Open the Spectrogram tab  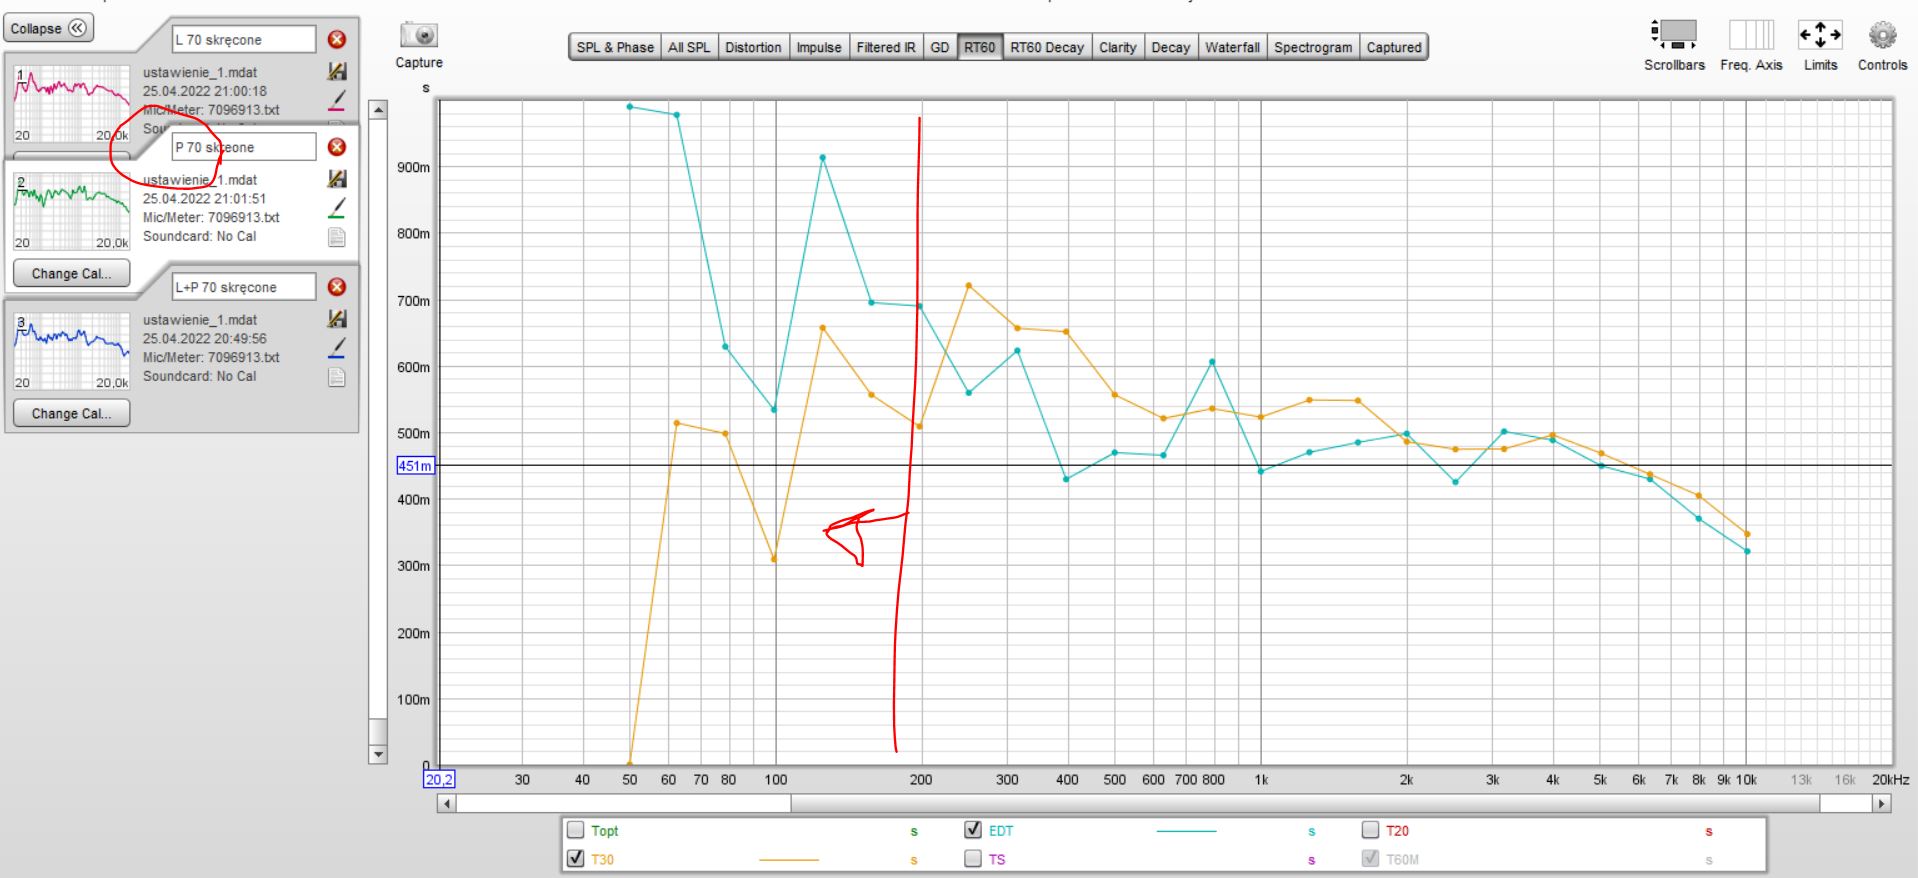pyautogui.click(x=1313, y=47)
